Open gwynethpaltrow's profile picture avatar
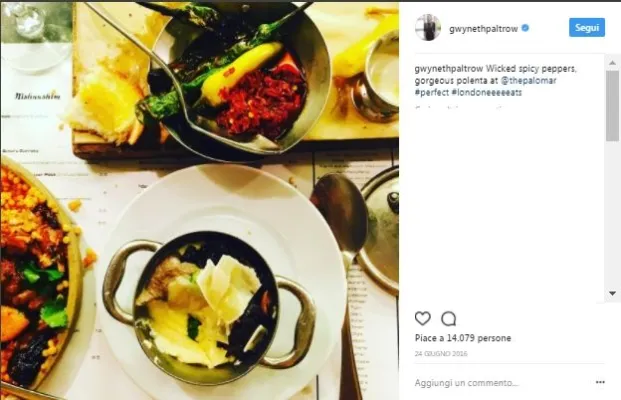Viewport: 621px width, 400px height. tap(428, 28)
